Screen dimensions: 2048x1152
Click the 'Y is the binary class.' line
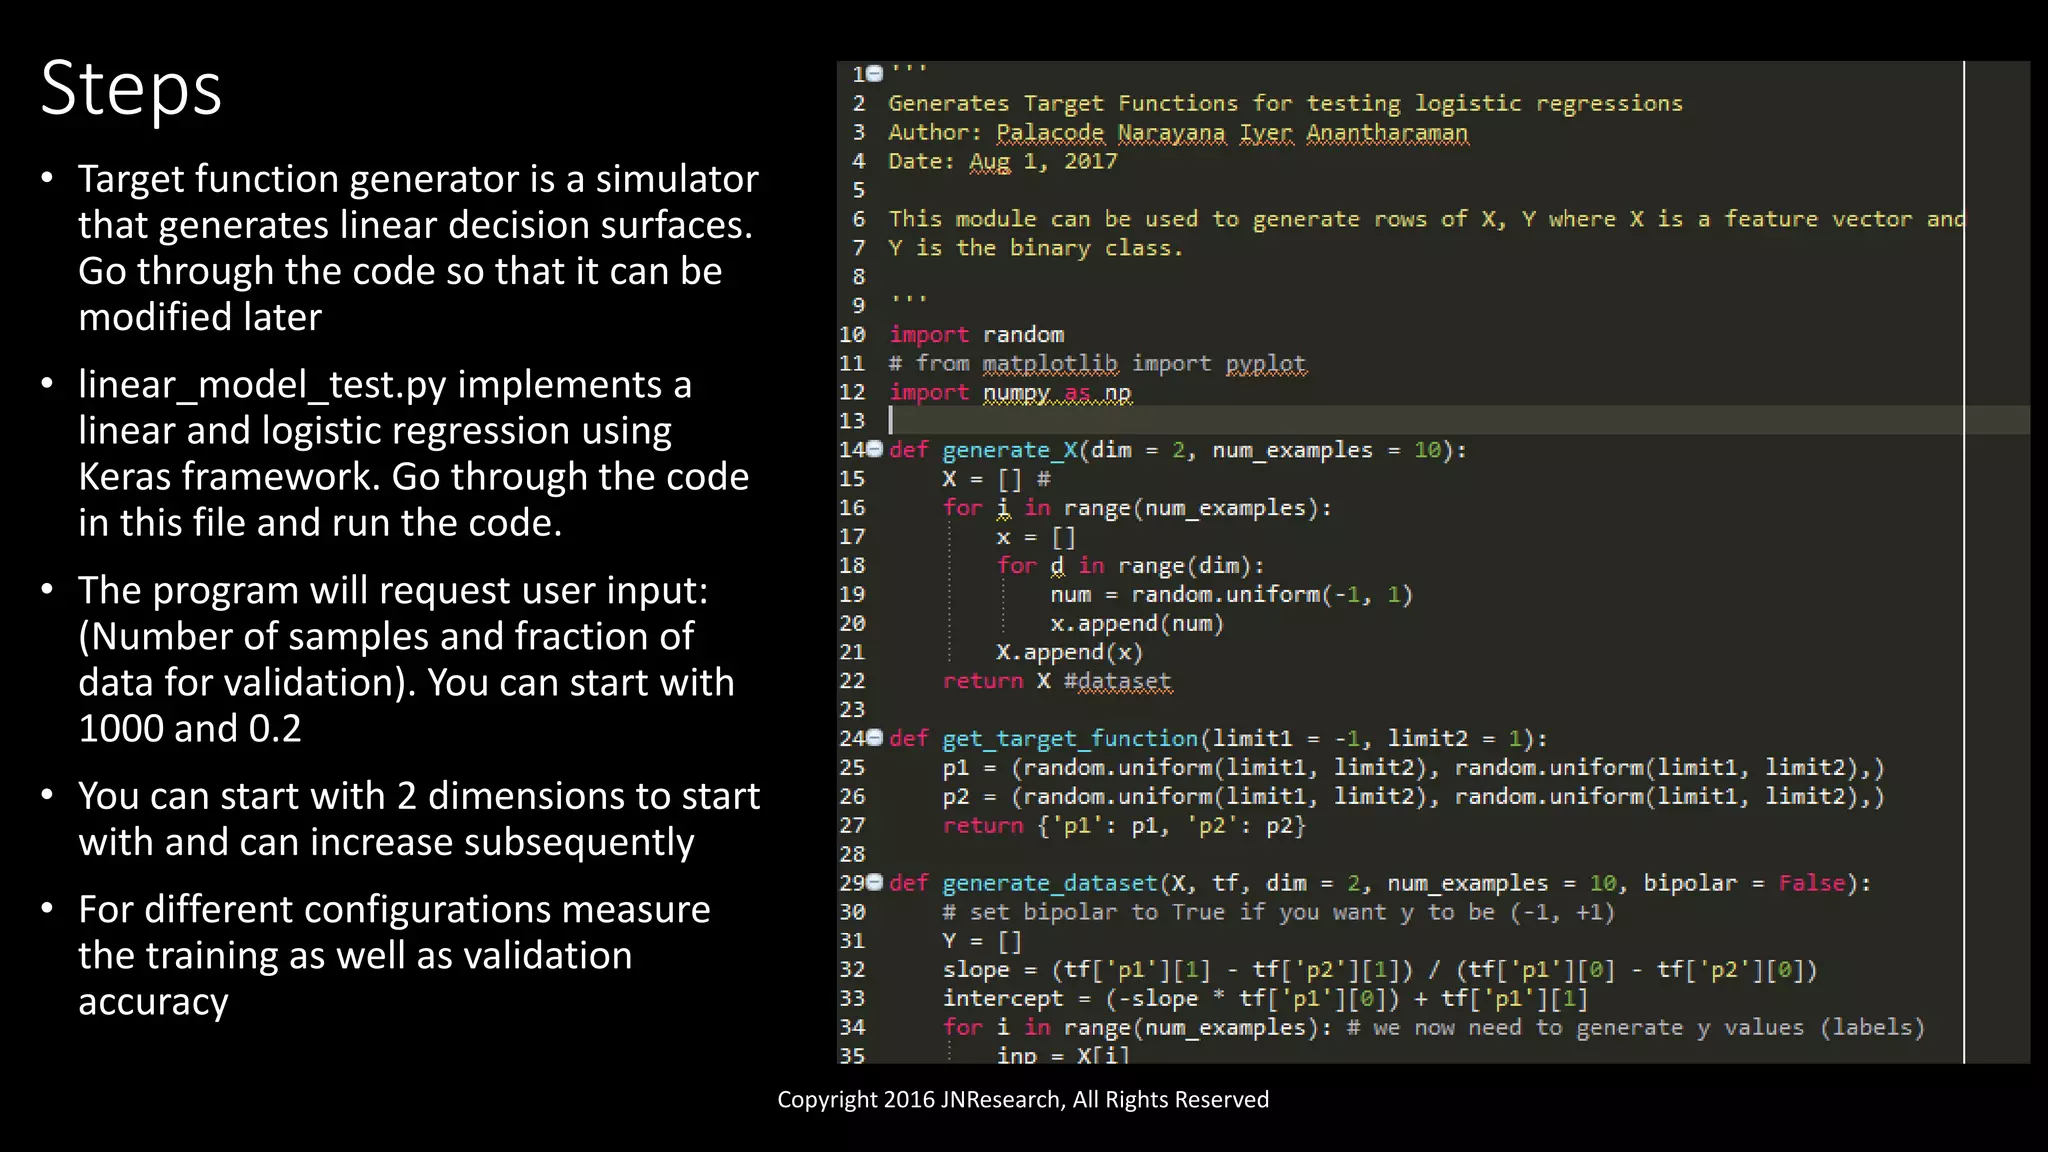tap(1035, 248)
